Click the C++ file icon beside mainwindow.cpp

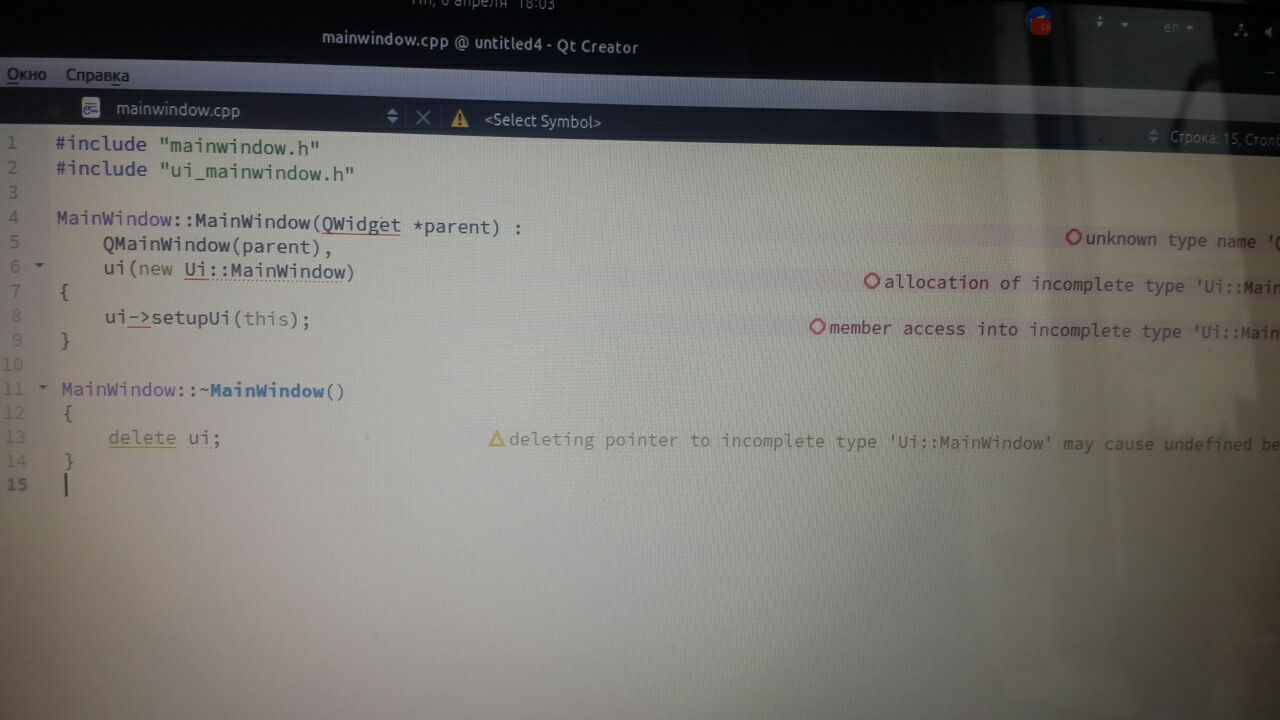coord(91,108)
